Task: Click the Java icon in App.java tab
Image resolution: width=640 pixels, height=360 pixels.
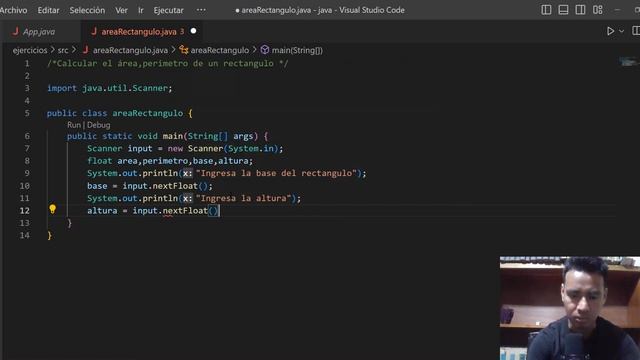Action: (x=16, y=31)
